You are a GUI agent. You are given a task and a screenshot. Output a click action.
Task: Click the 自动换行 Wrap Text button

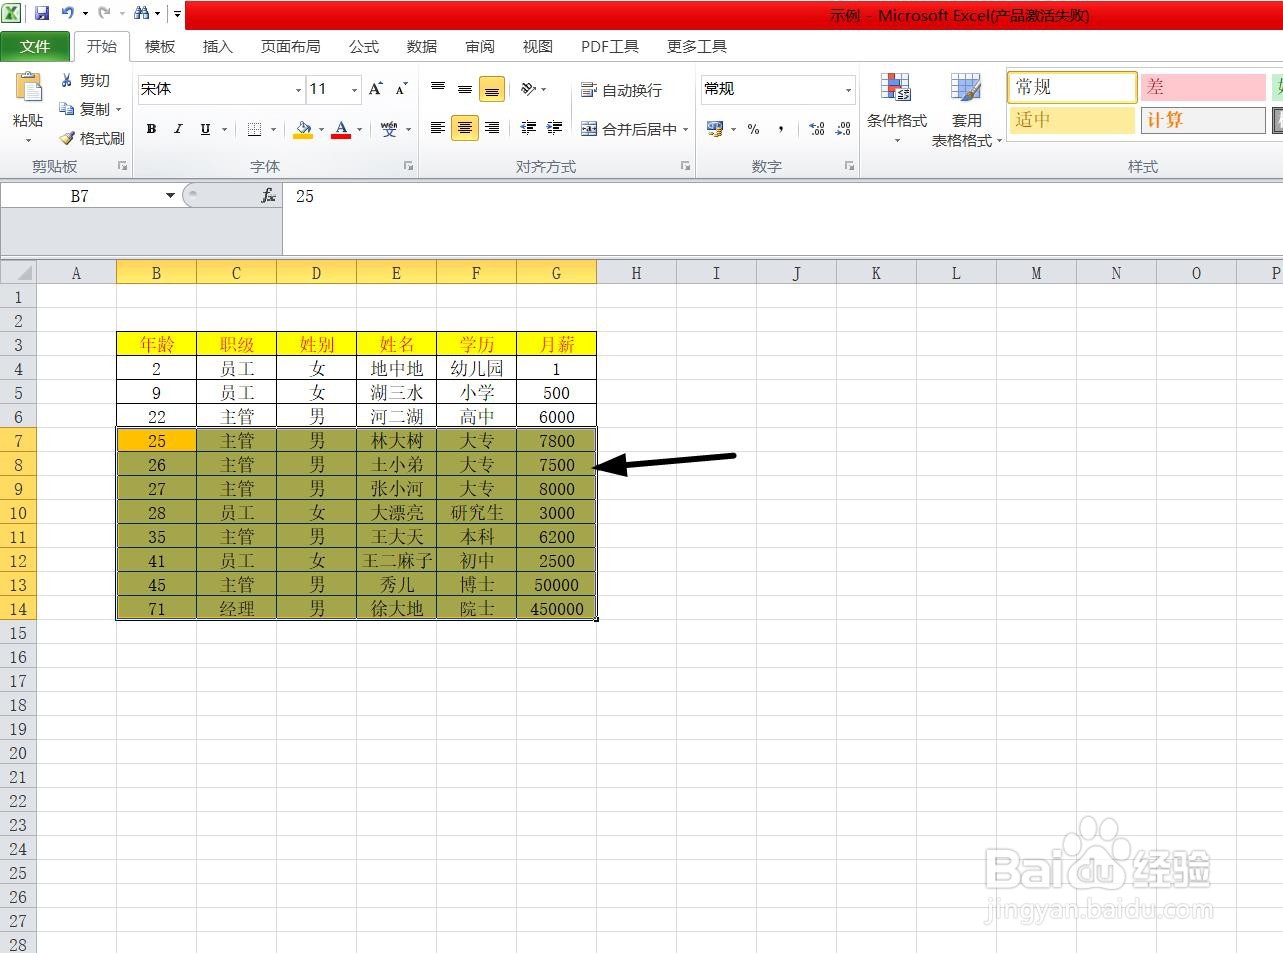point(622,90)
